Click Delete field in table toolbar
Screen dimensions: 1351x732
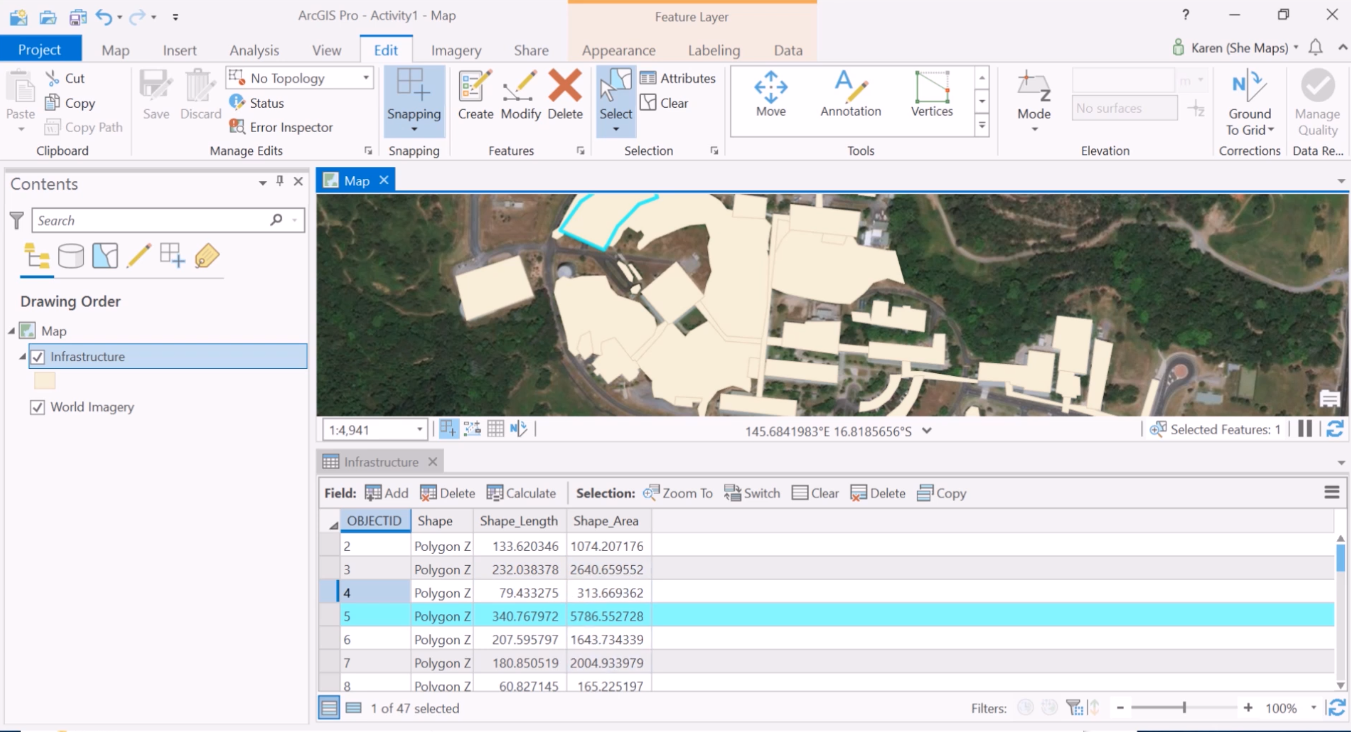click(x=447, y=493)
